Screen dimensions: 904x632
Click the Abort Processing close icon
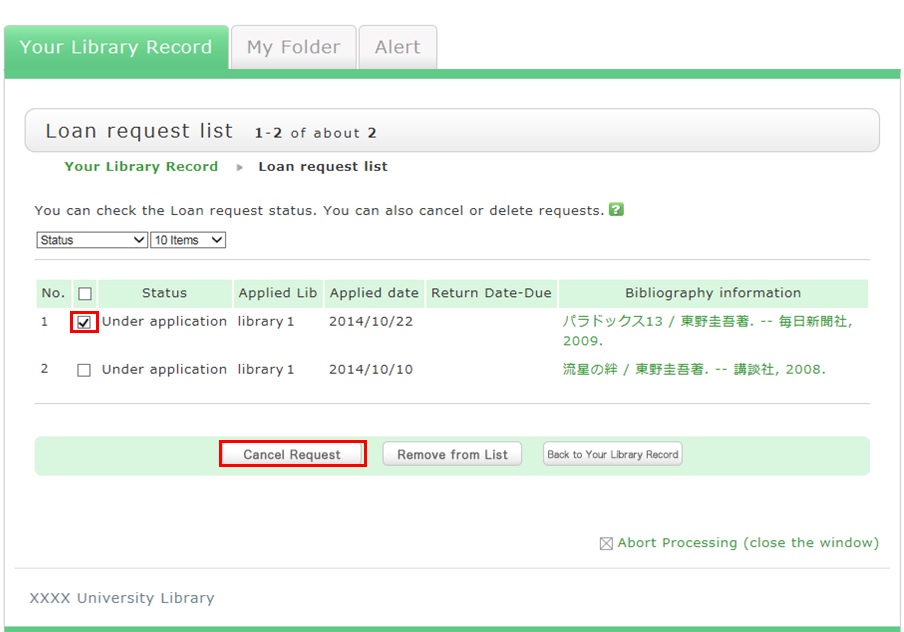coord(605,544)
